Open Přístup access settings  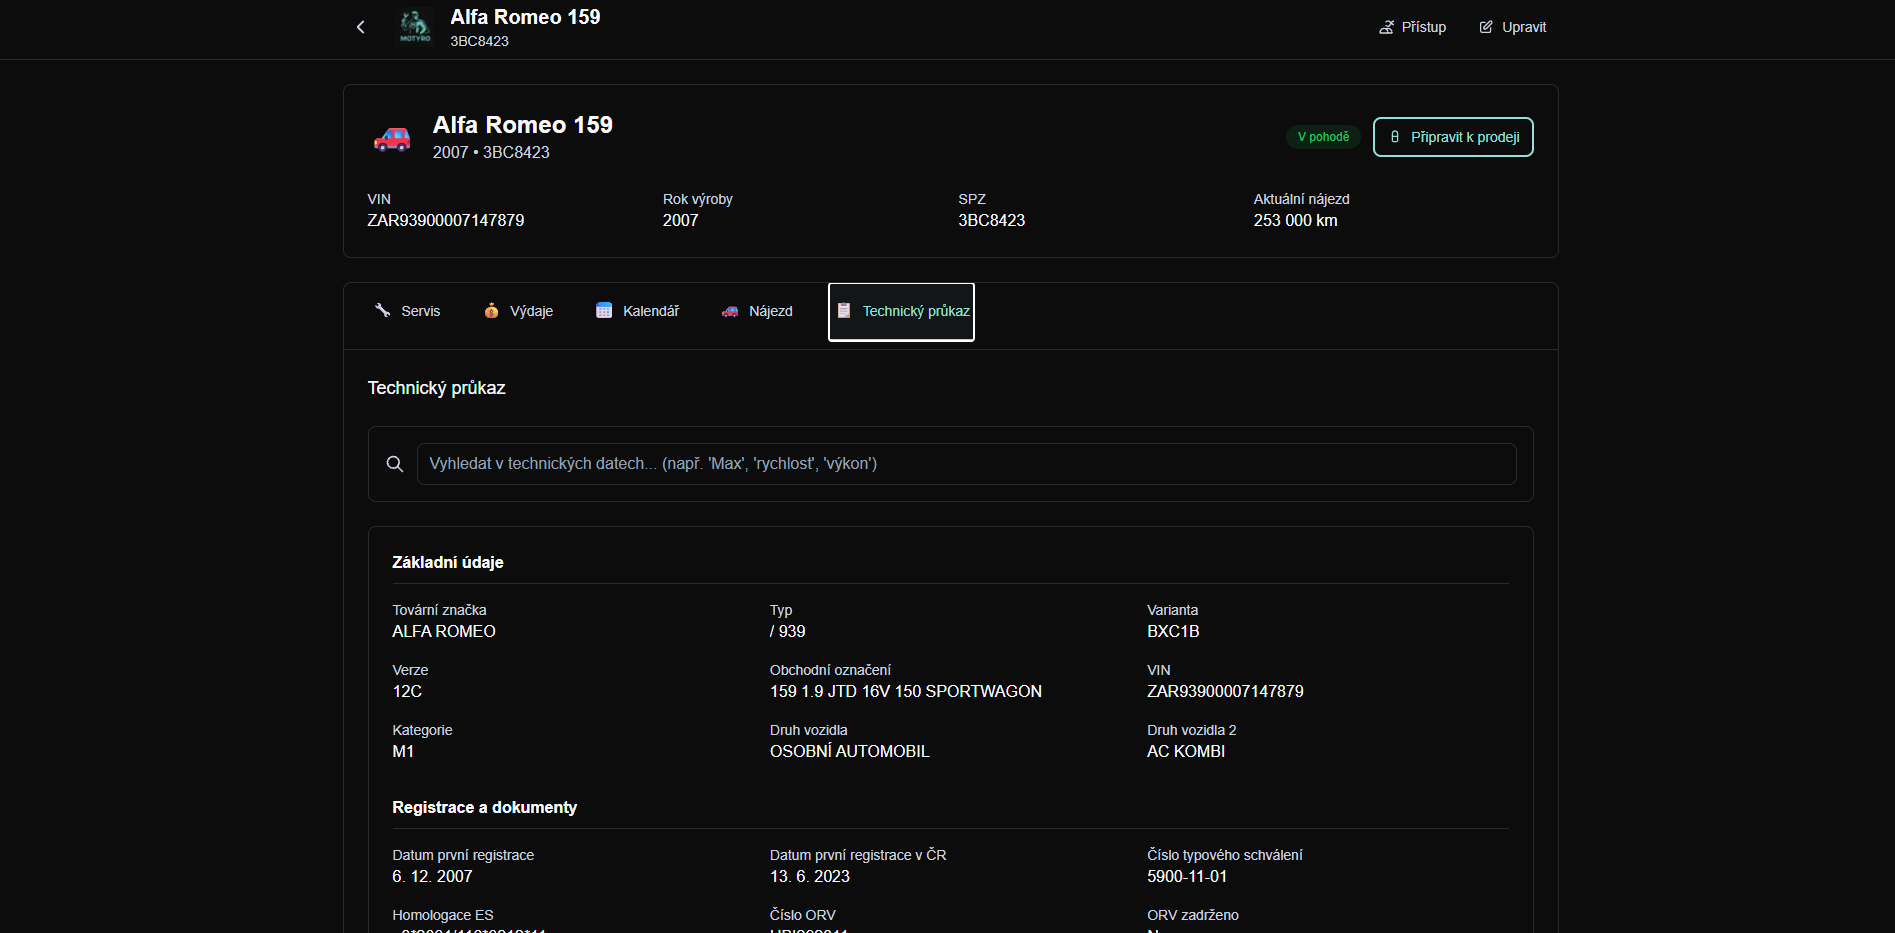click(1412, 27)
